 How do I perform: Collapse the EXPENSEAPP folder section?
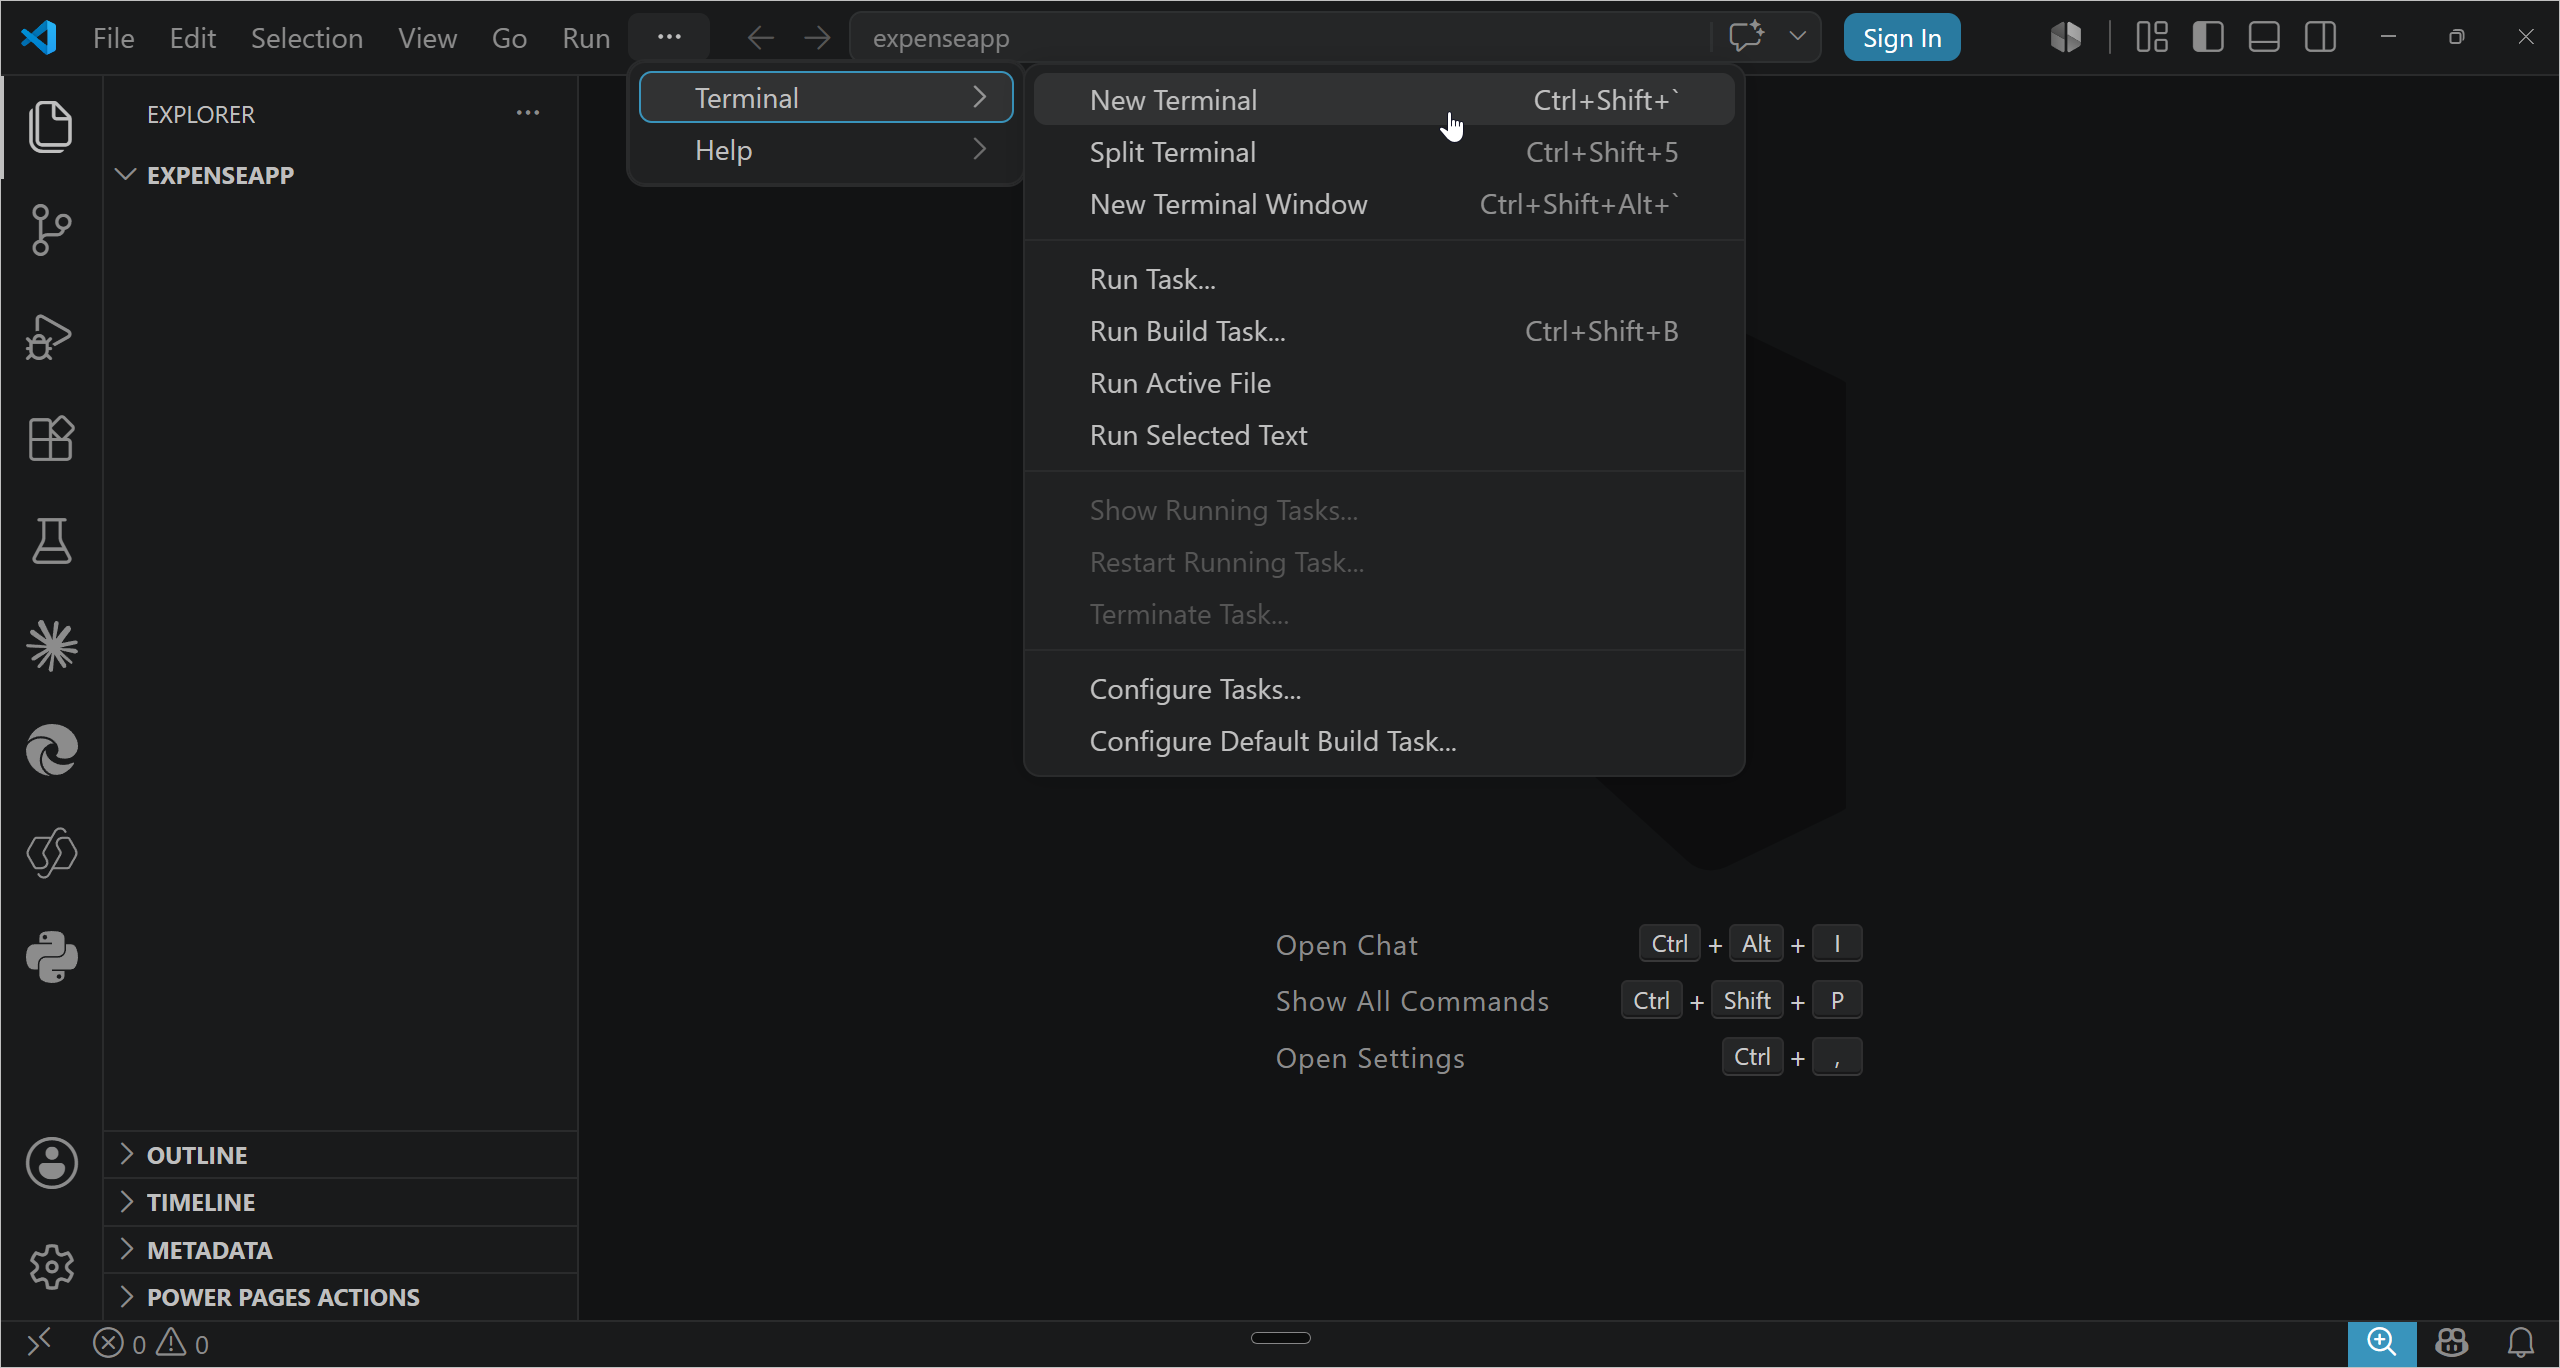[340, 175]
